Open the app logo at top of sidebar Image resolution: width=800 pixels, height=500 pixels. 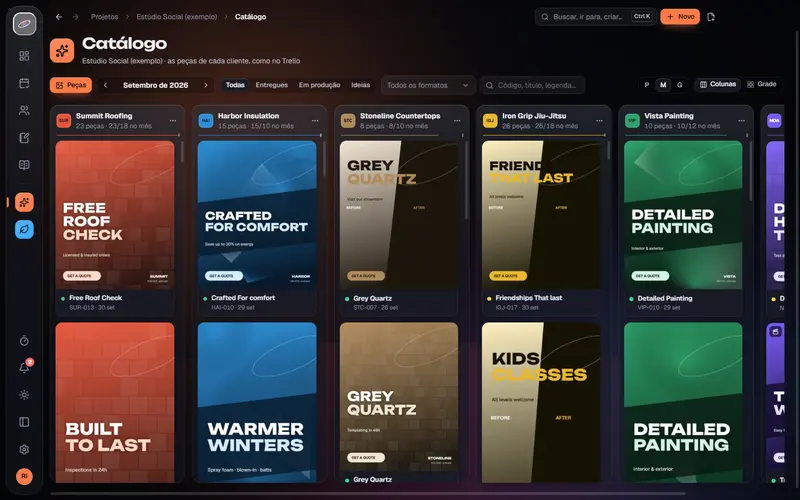click(x=24, y=23)
